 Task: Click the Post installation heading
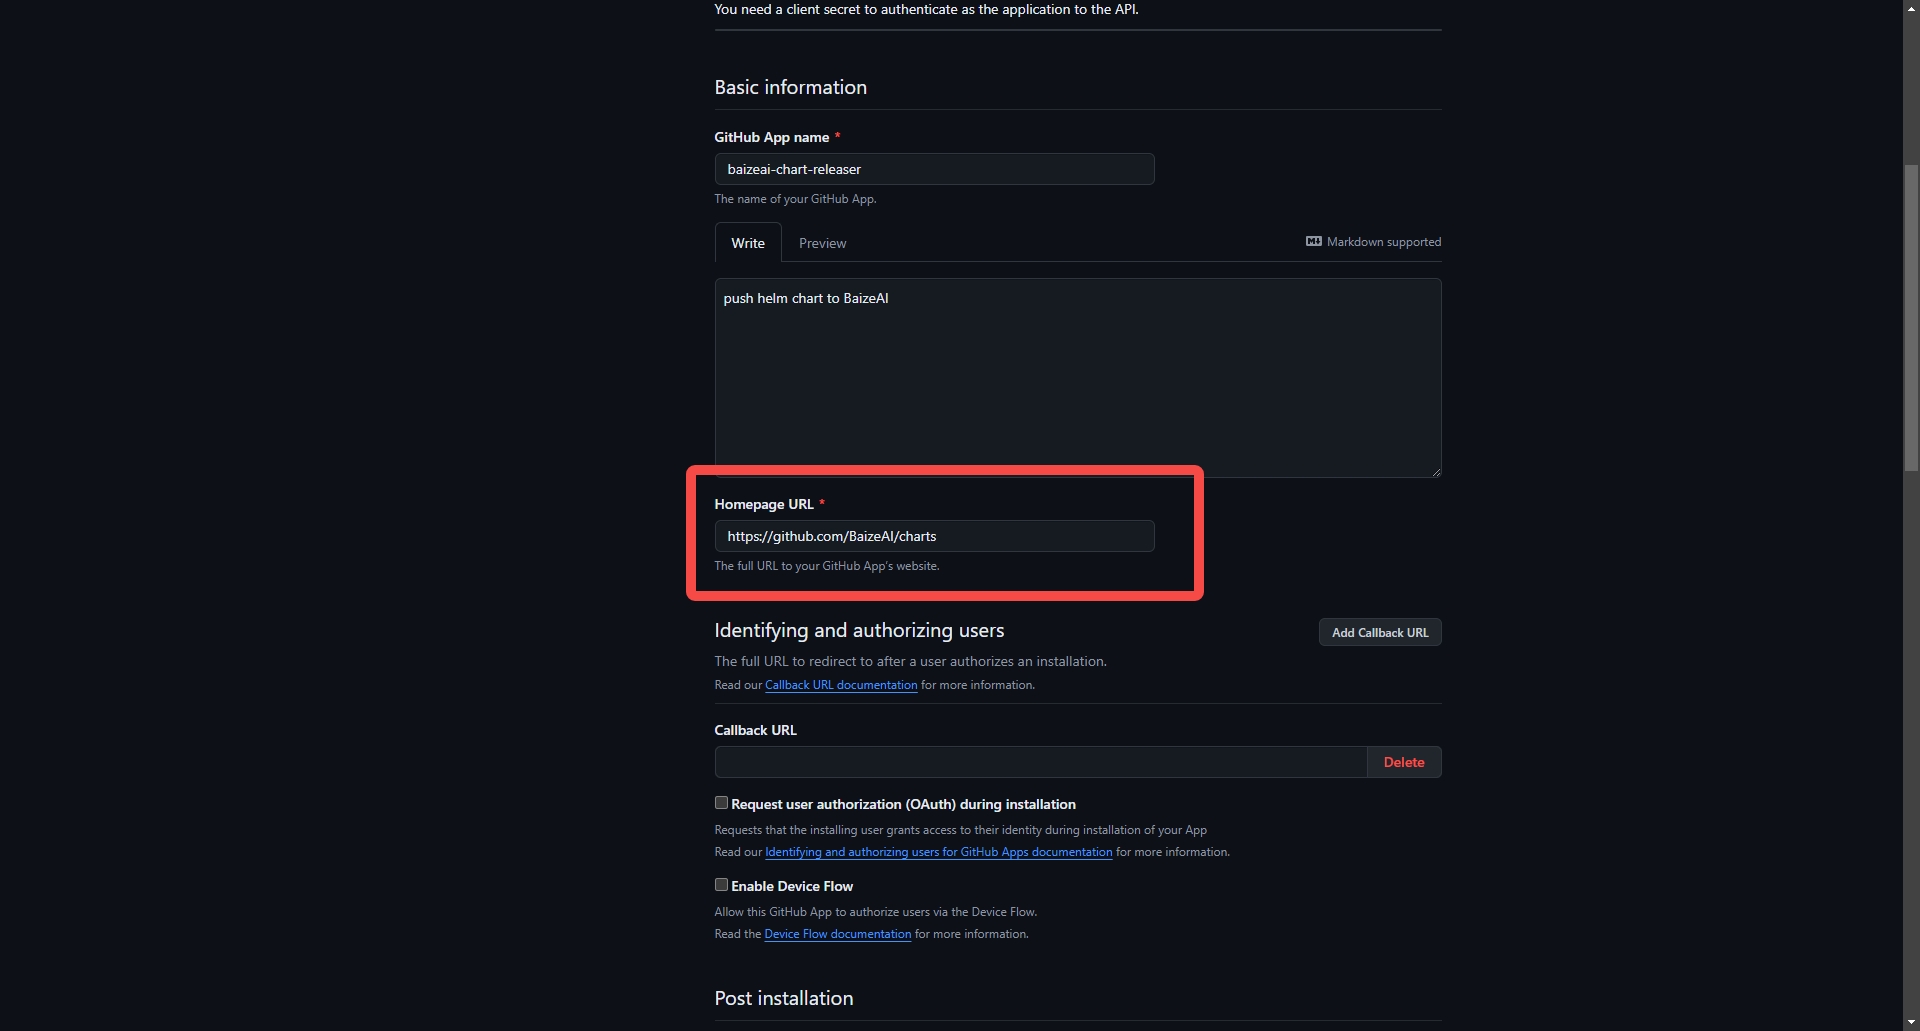(x=784, y=998)
